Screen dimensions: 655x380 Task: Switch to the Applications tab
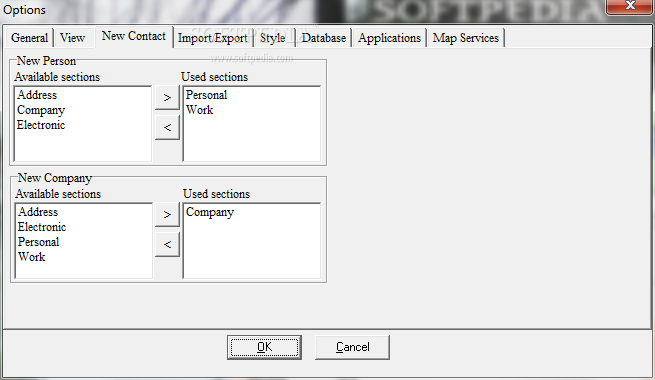coord(389,38)
